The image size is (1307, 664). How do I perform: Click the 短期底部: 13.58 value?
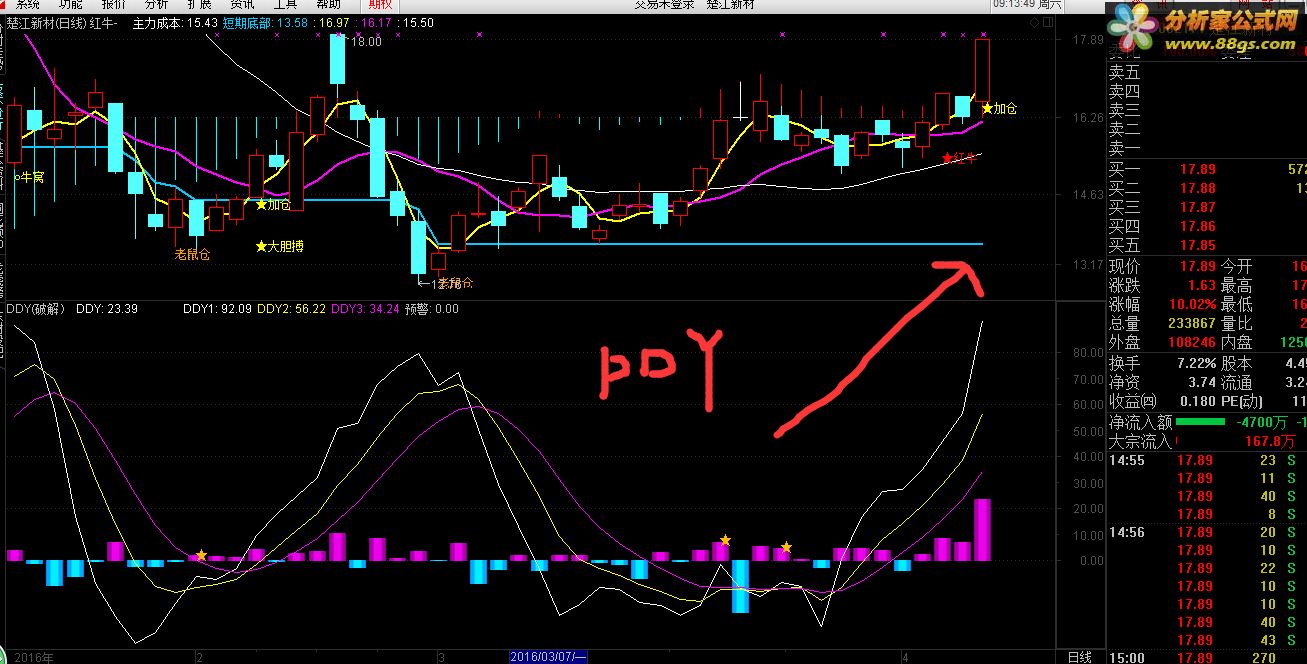click(x=265, y=22)
